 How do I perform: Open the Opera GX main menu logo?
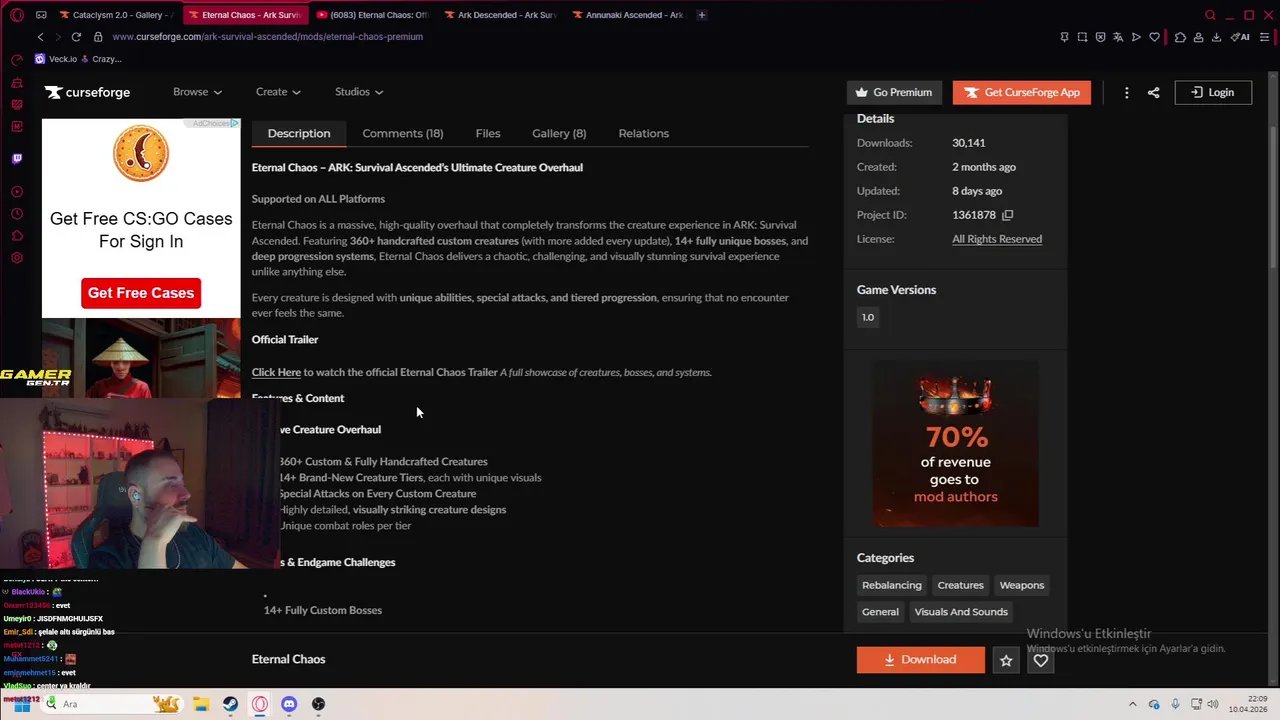(17, 15)
